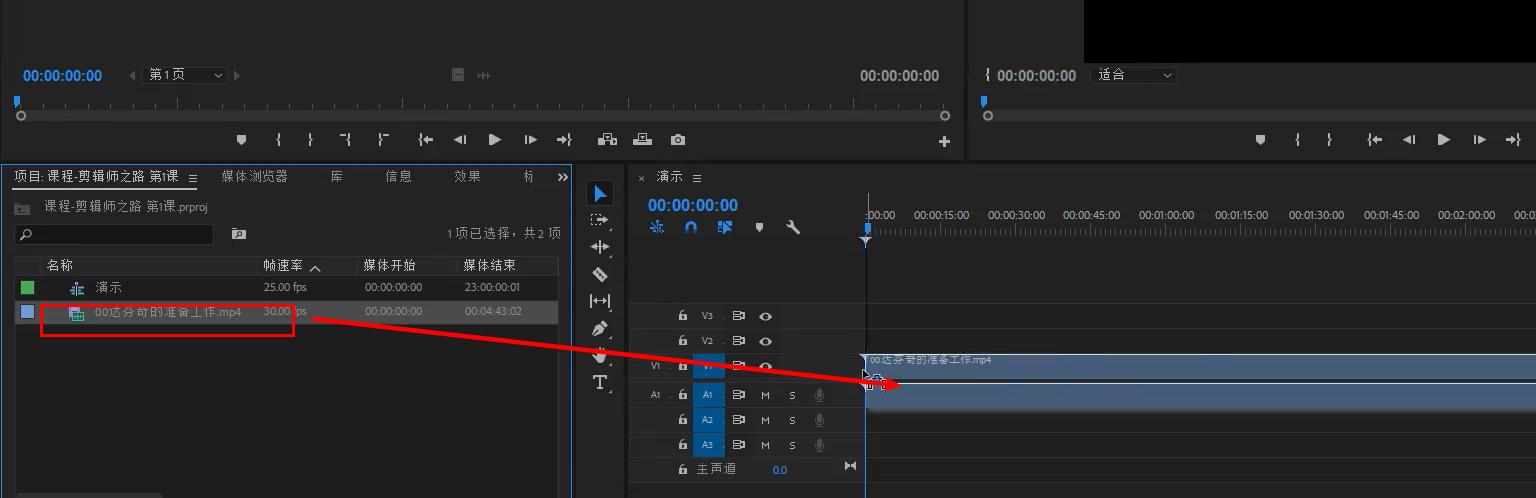Play the sequence in Program monitor

[1444, 140]
